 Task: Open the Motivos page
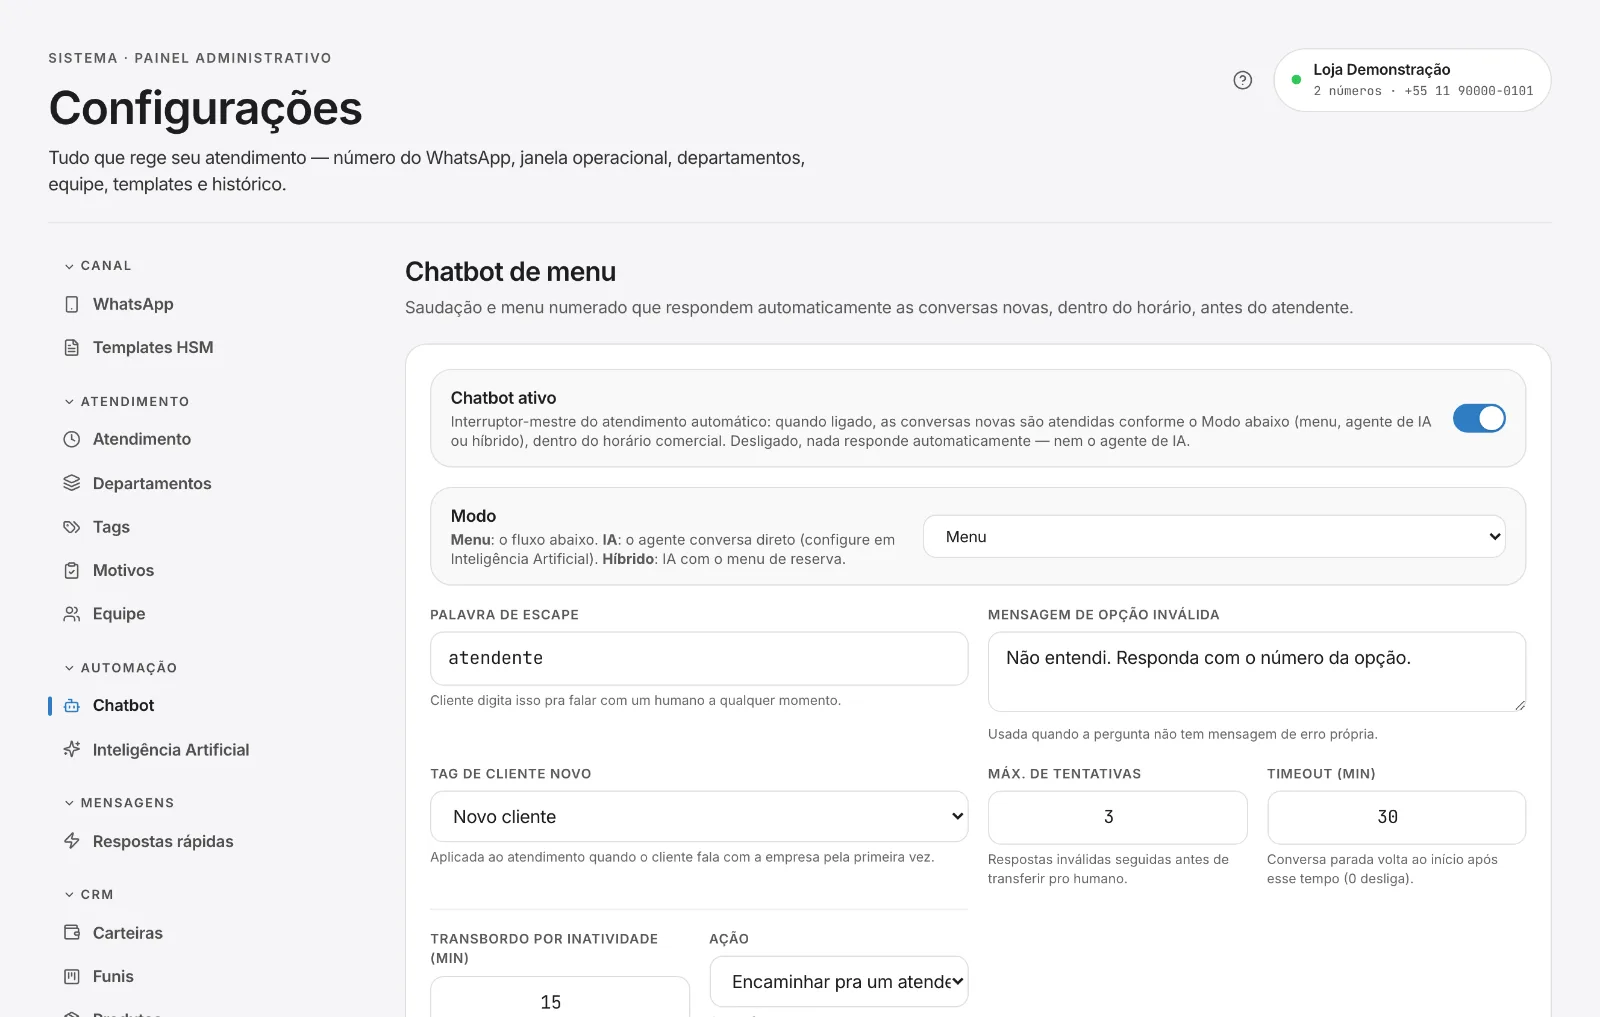(123, 570)
